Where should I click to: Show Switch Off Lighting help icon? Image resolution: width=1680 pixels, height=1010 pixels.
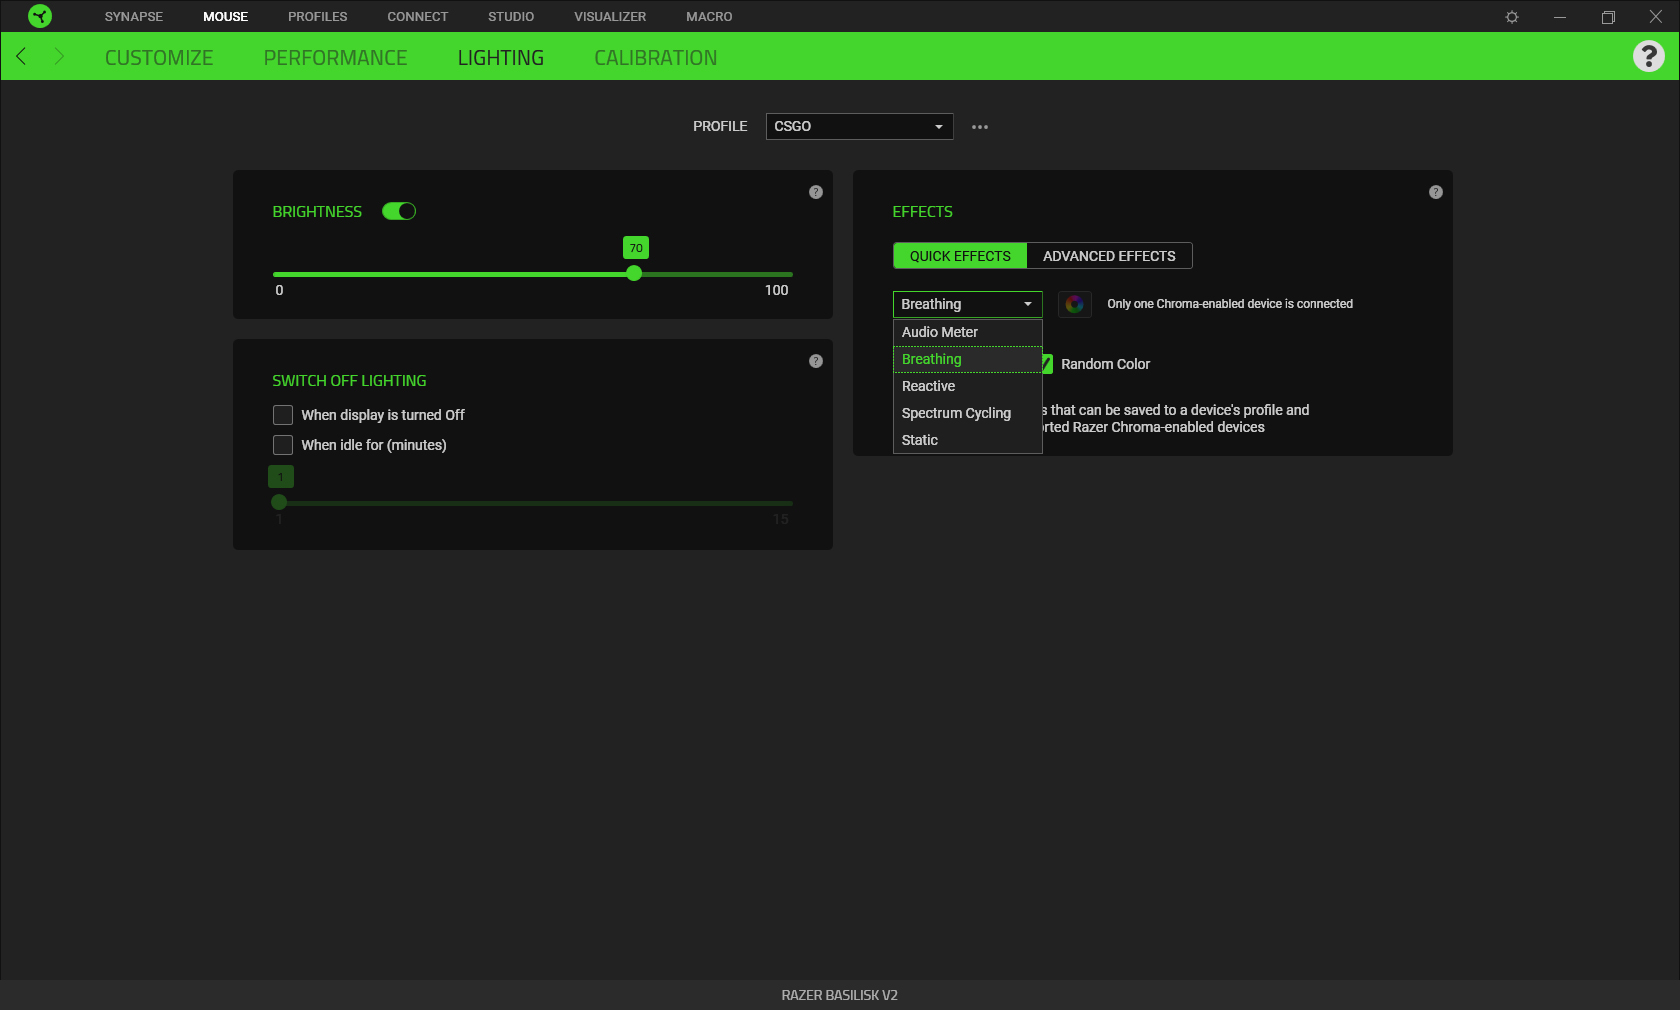click(x=816, y=361)
